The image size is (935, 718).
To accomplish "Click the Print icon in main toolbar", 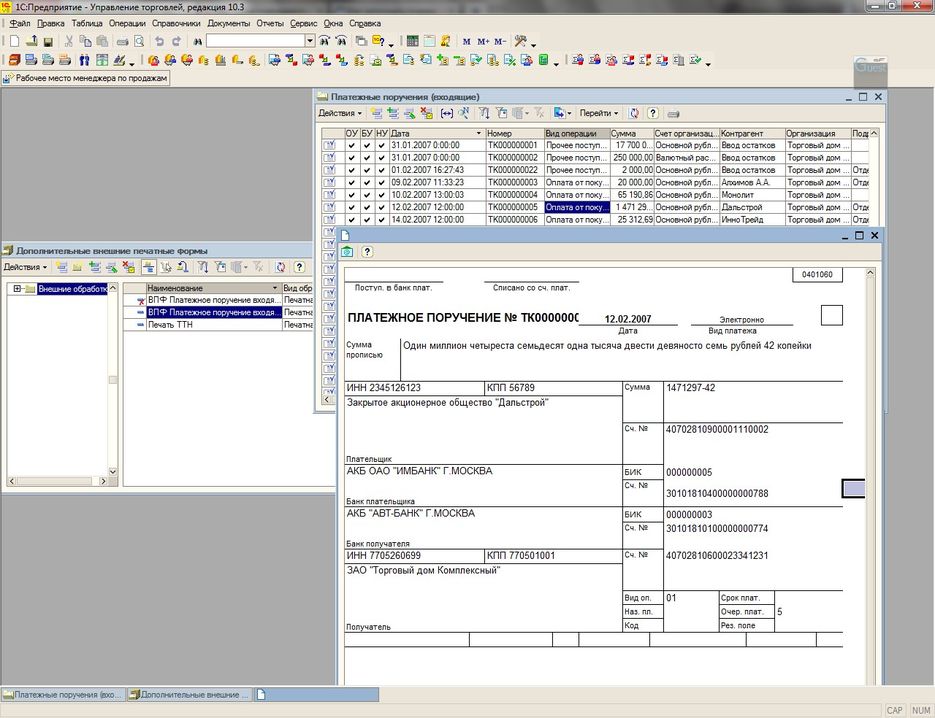I will click(x=122, y=41).
